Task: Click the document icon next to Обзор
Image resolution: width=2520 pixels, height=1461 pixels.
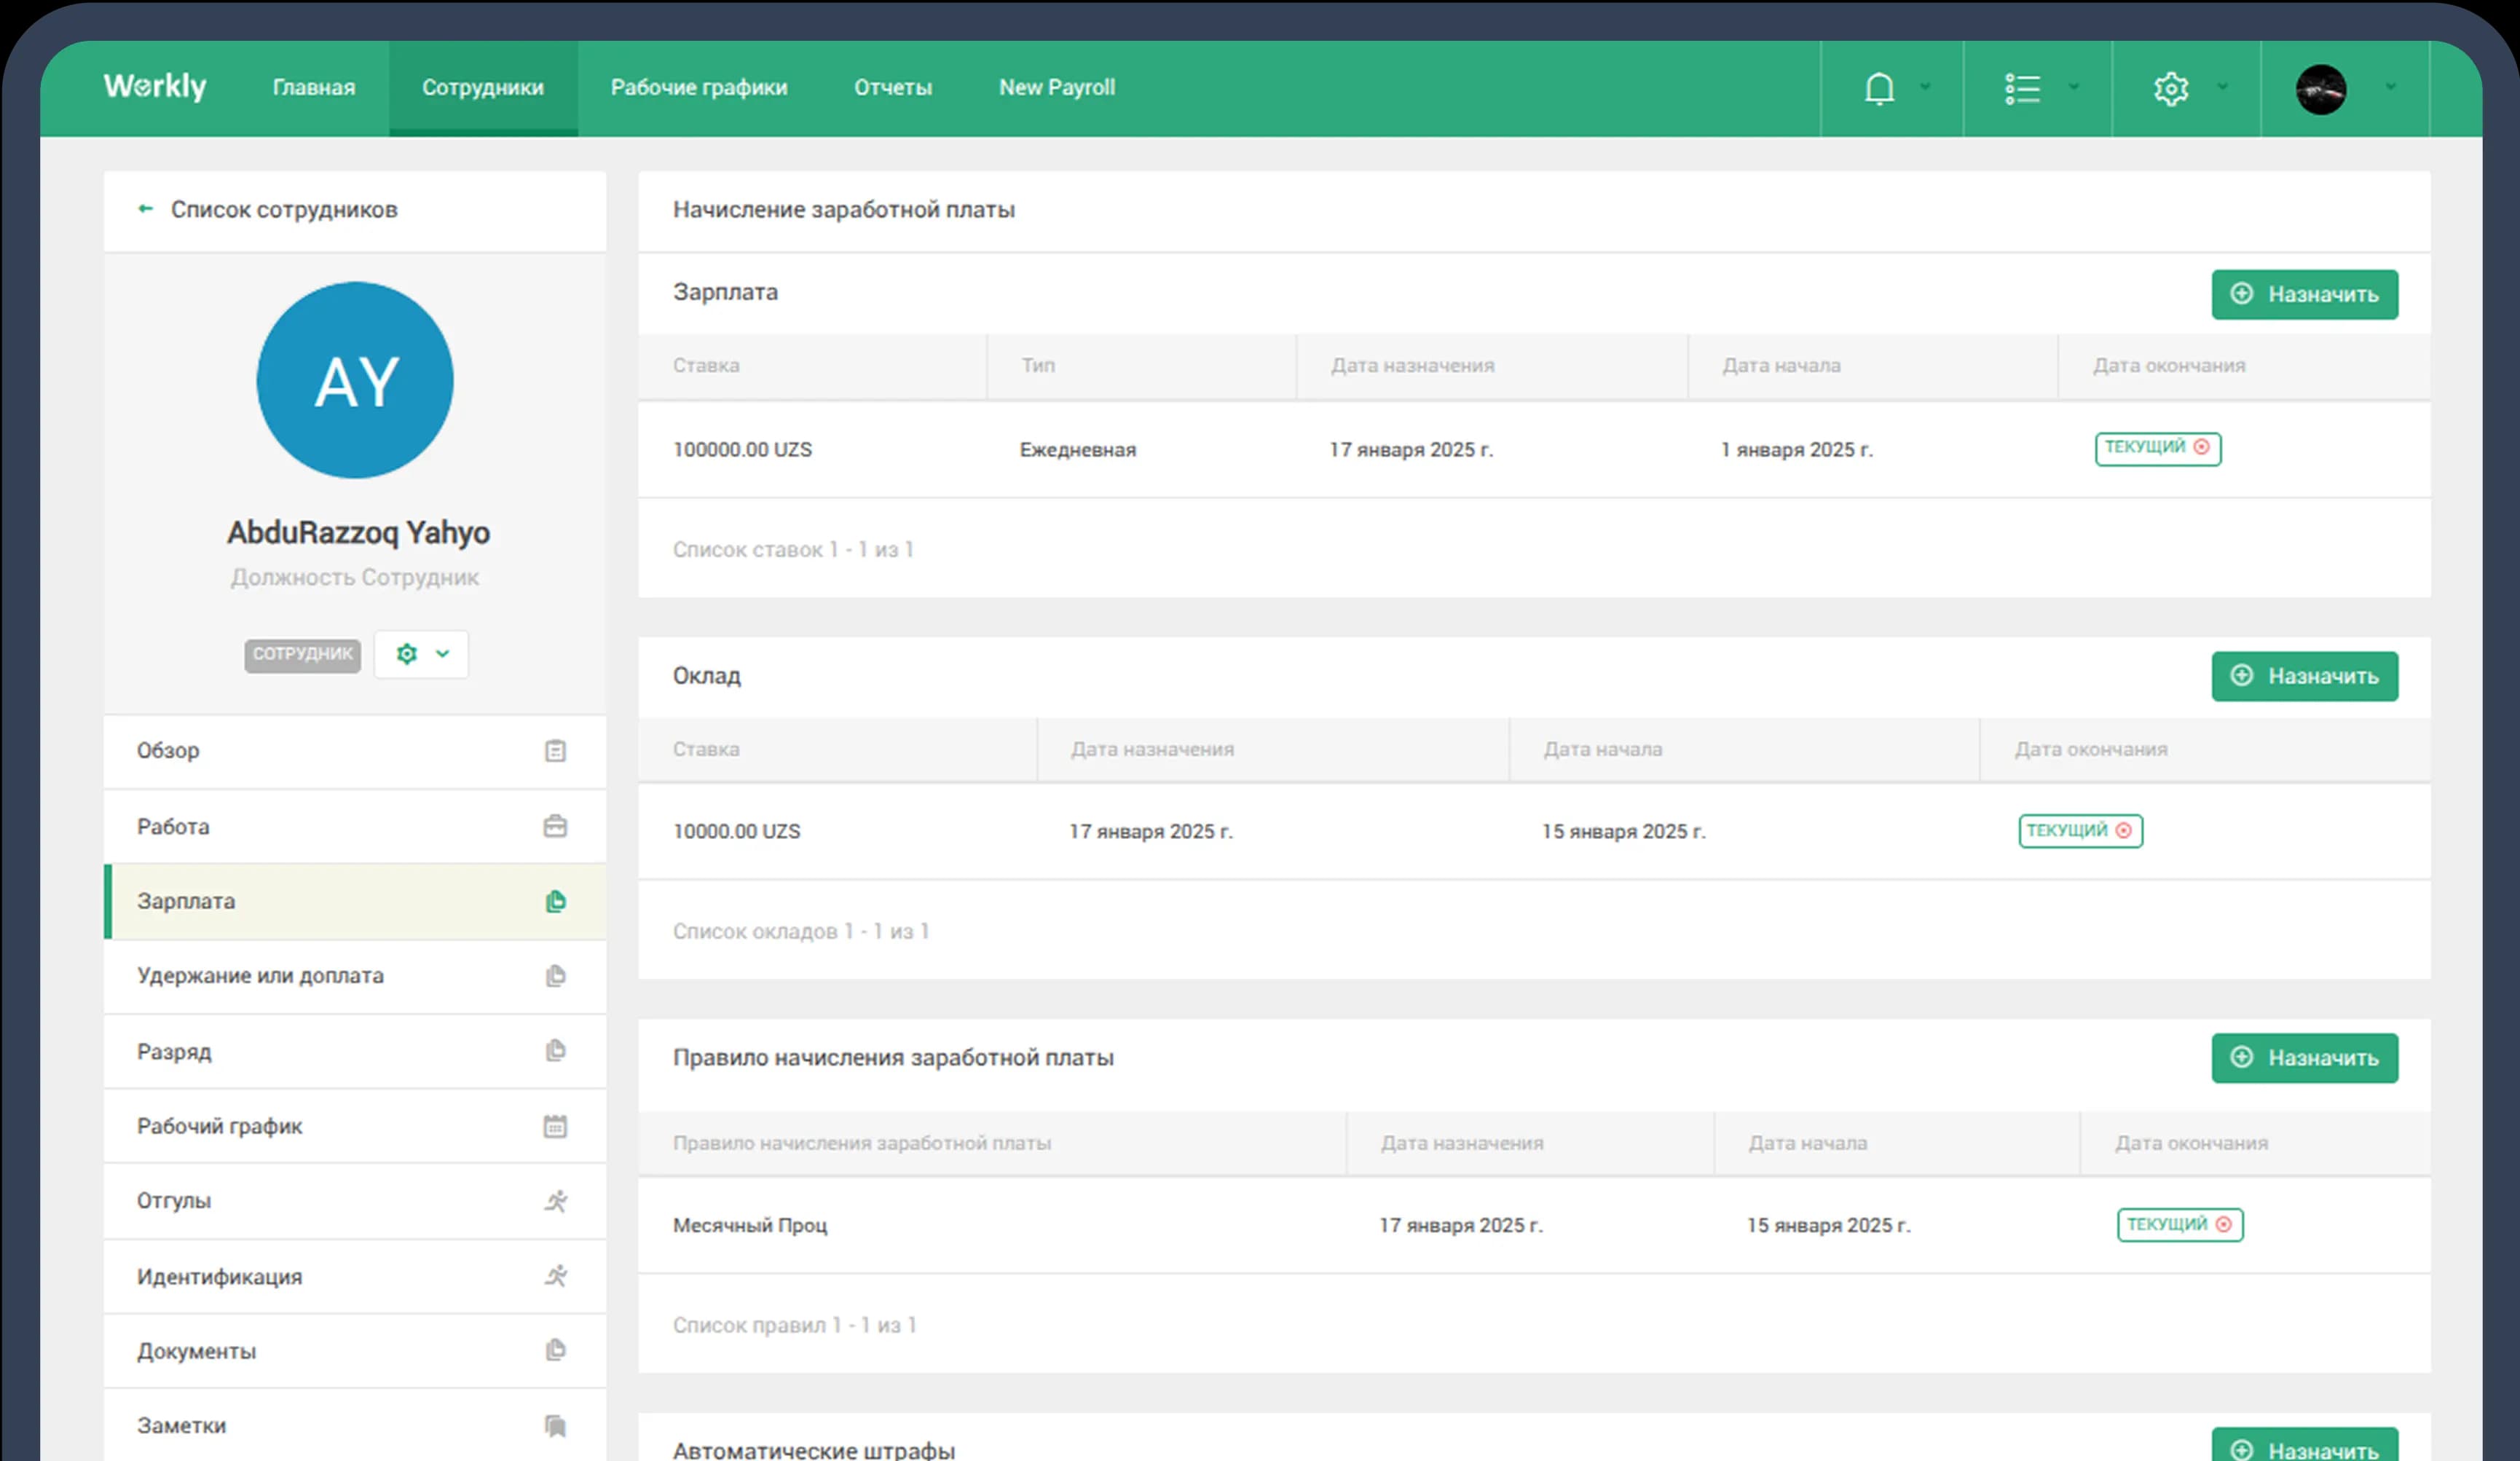Action: [556, 751]
